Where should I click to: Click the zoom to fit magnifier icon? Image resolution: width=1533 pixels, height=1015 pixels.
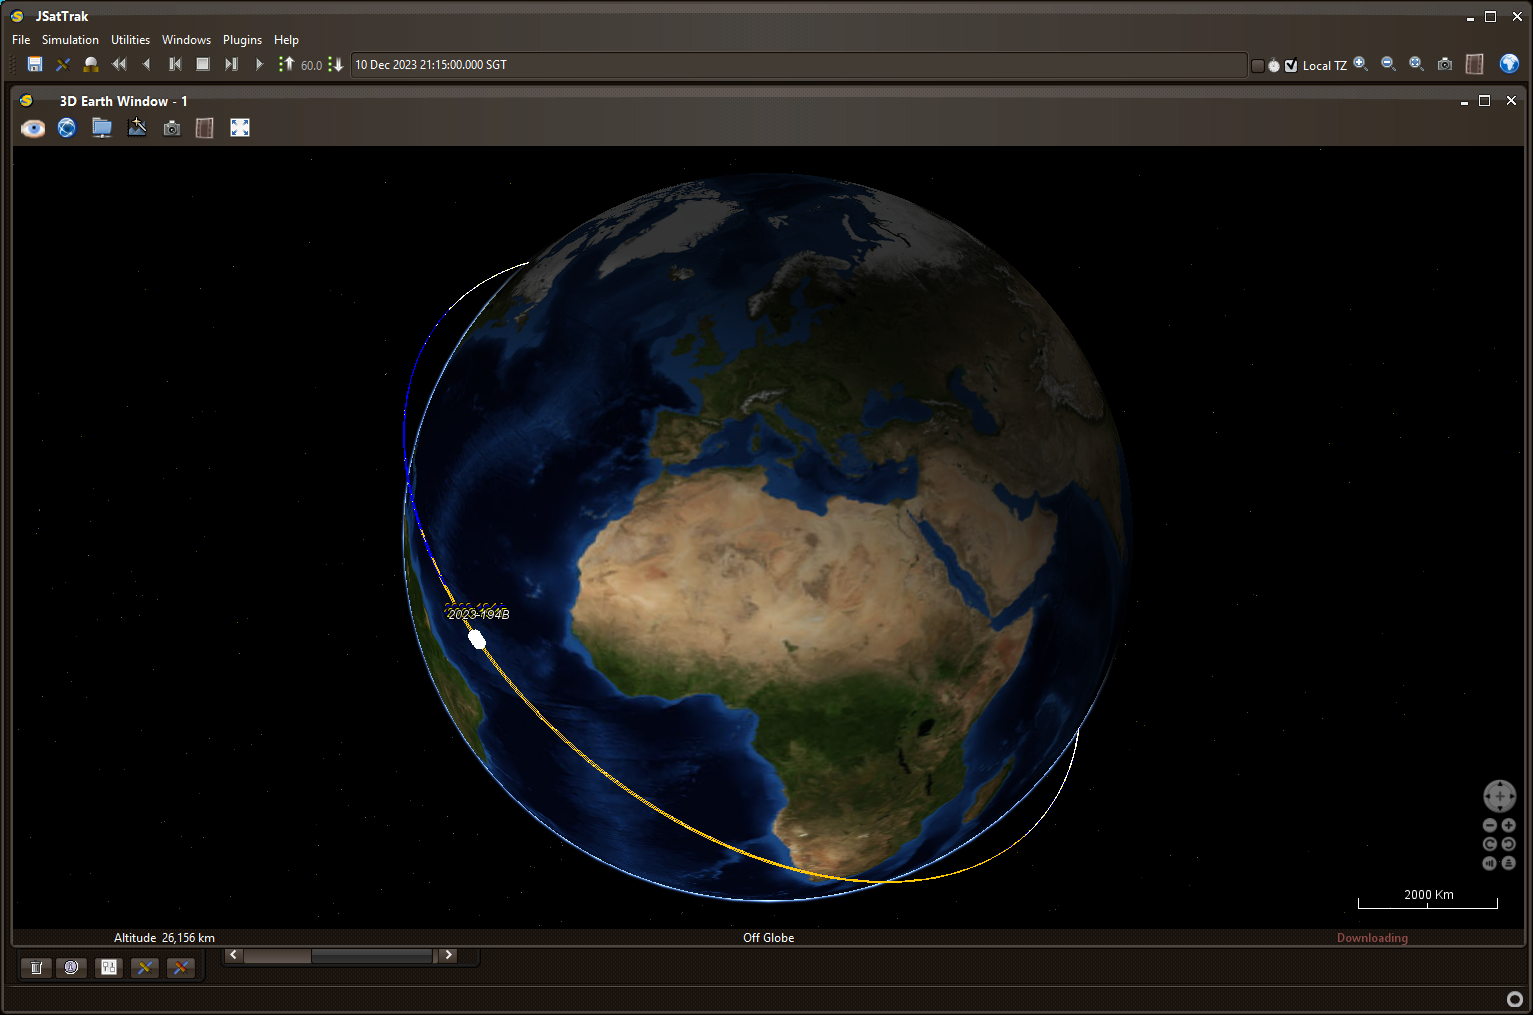[x=1417, y=64]
